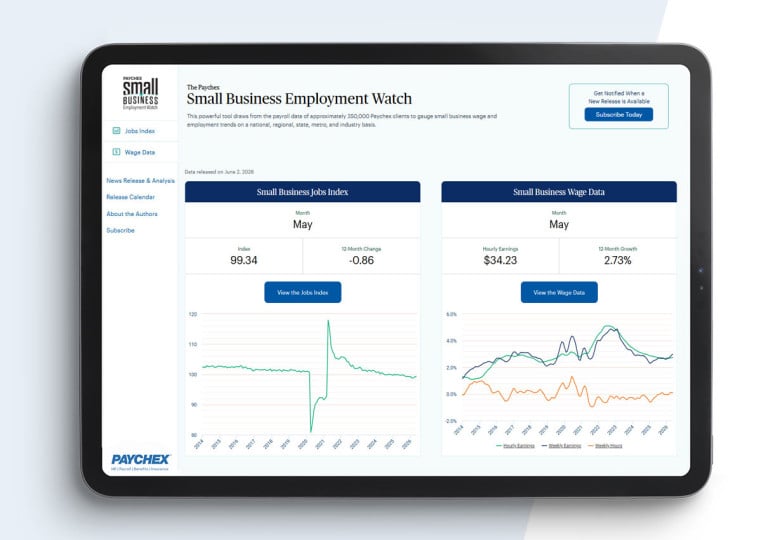
Task: Click View the Wage Data button
Action: (x=559, y=293)
